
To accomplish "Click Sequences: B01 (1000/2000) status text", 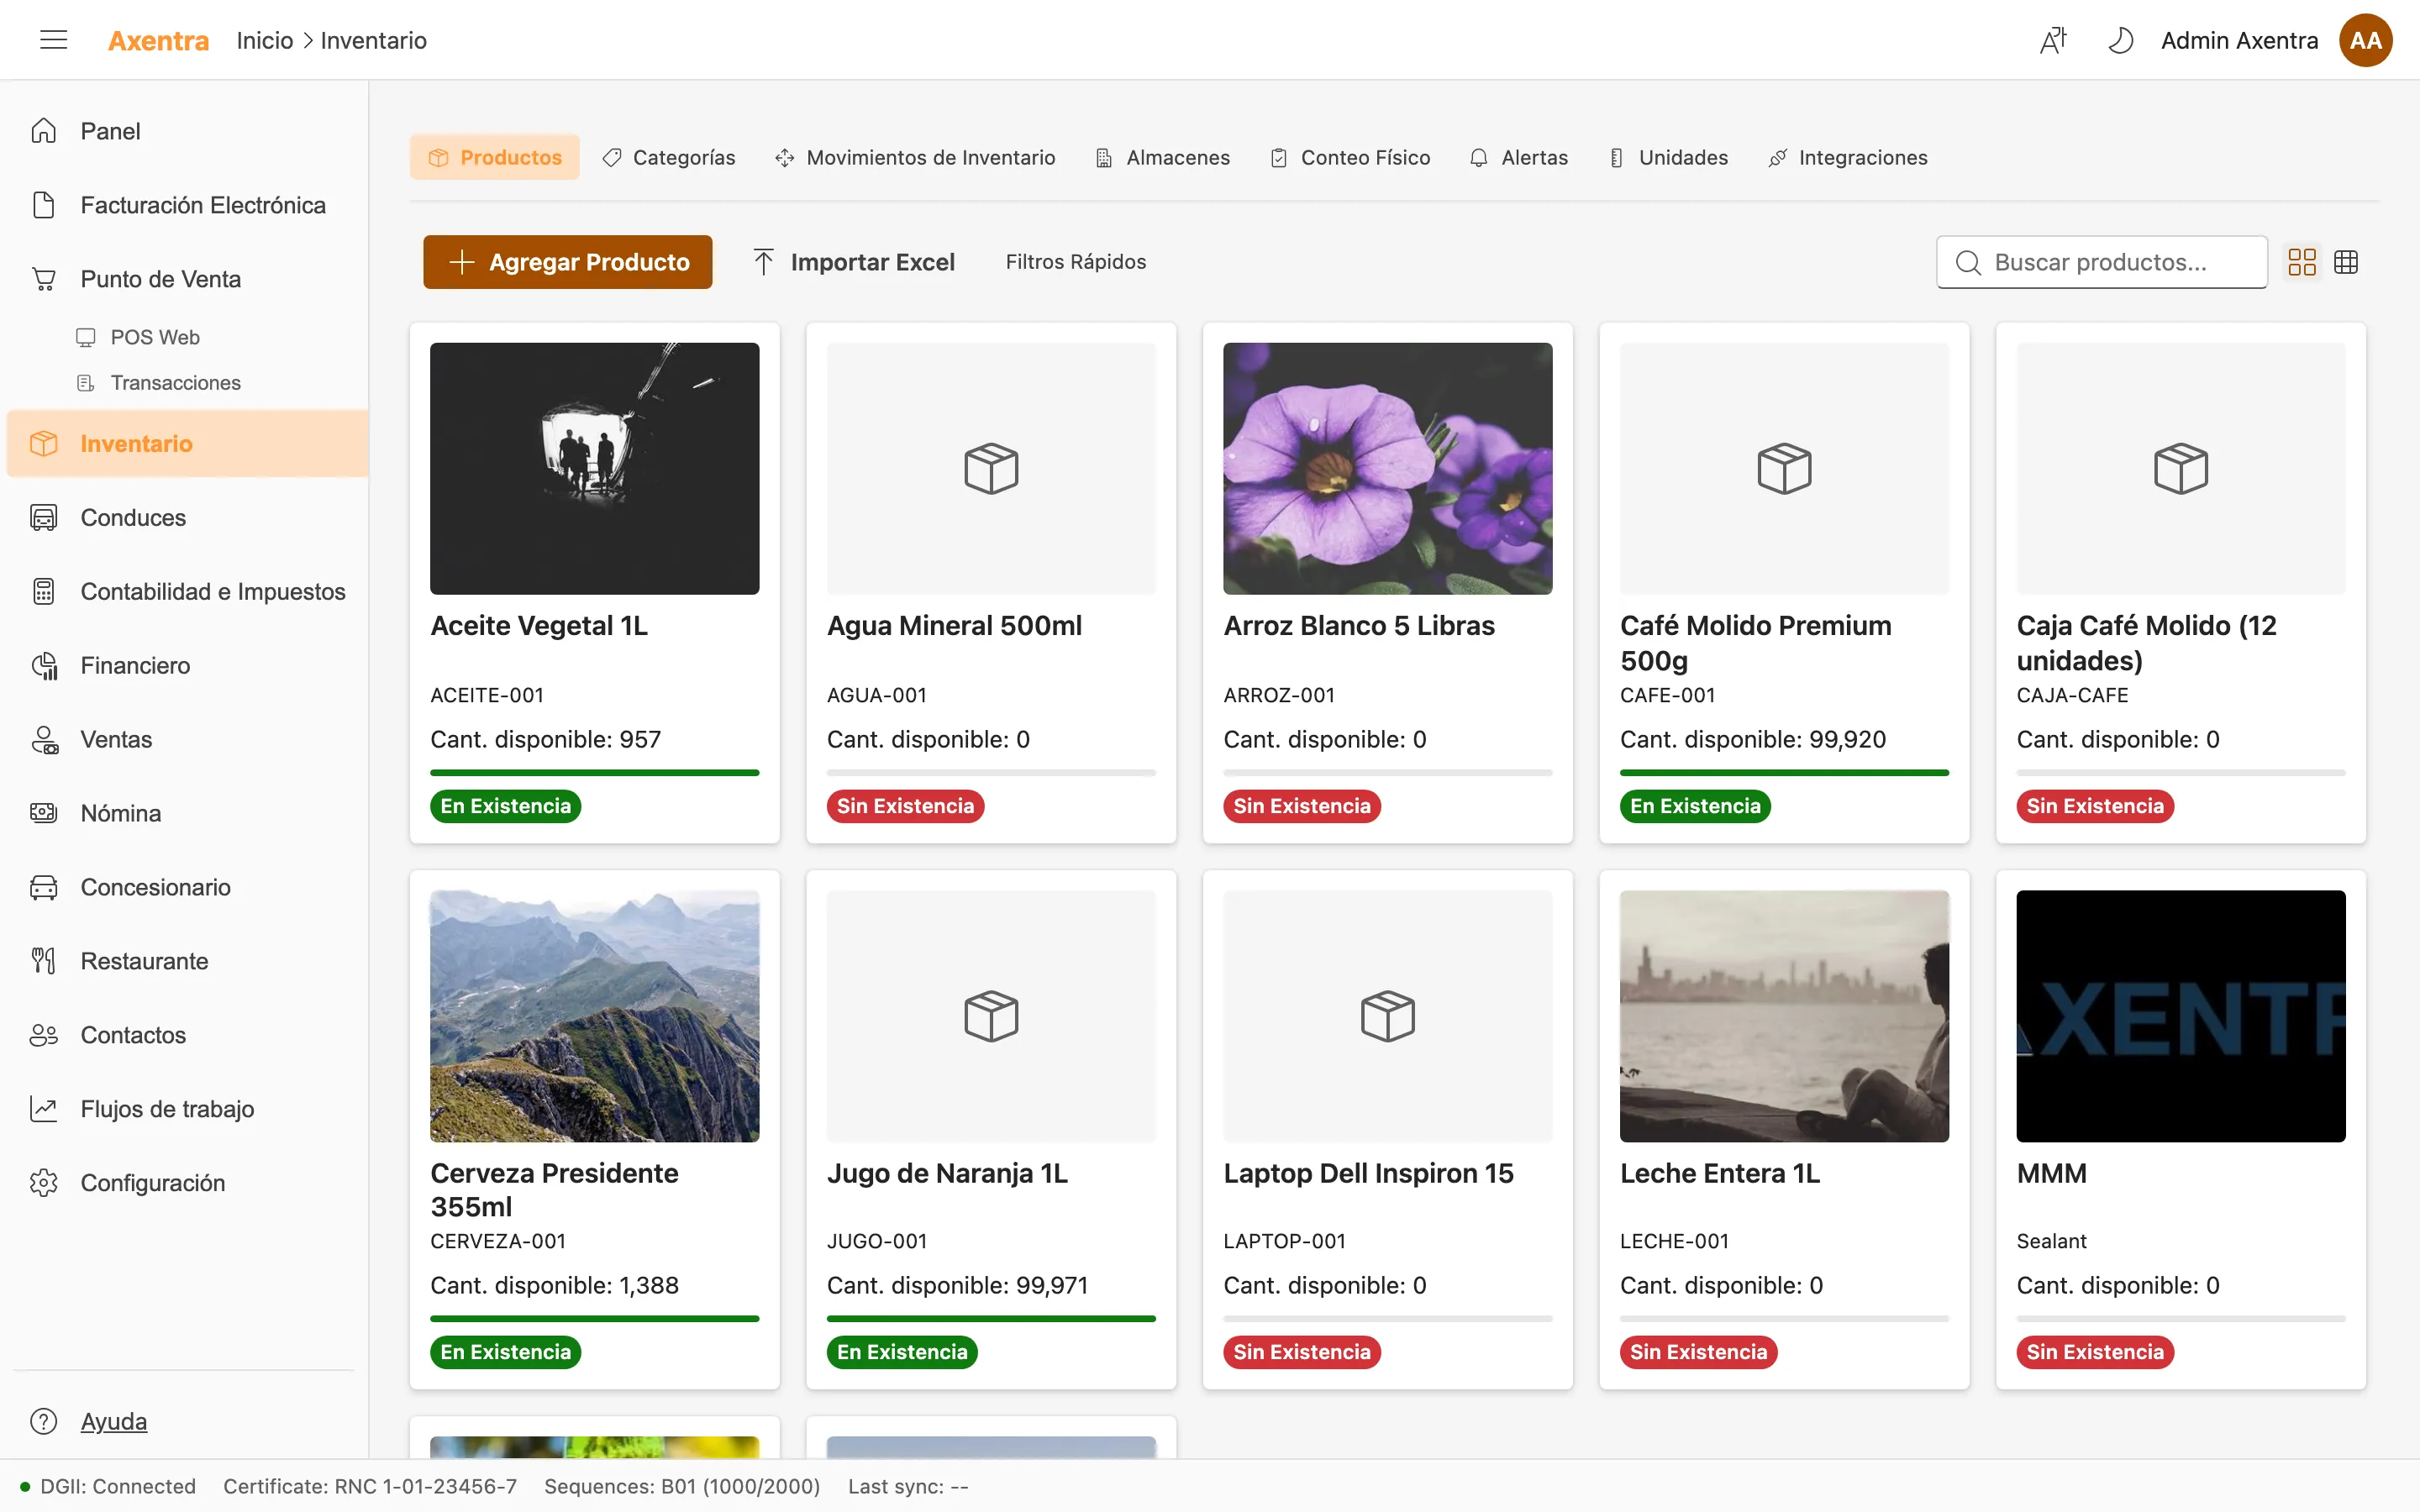I will 682,1486.
